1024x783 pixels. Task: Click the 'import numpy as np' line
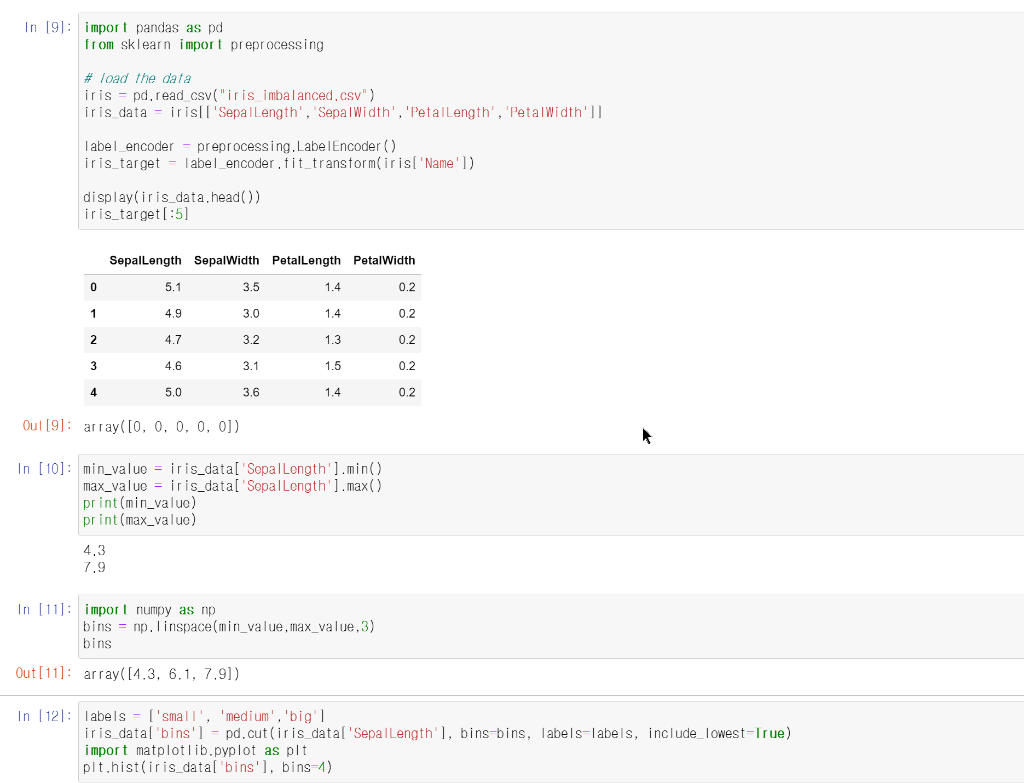tap(150, 610)
